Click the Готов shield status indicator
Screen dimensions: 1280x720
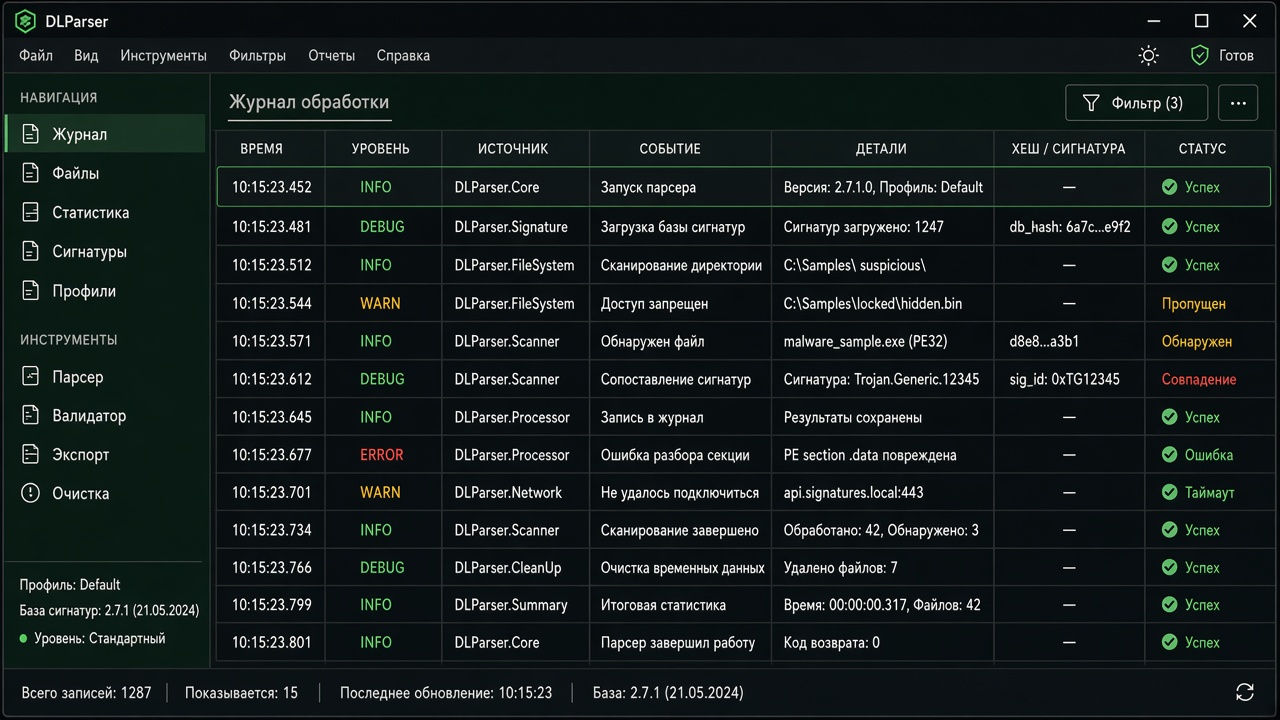click(x=1222, y=56)
